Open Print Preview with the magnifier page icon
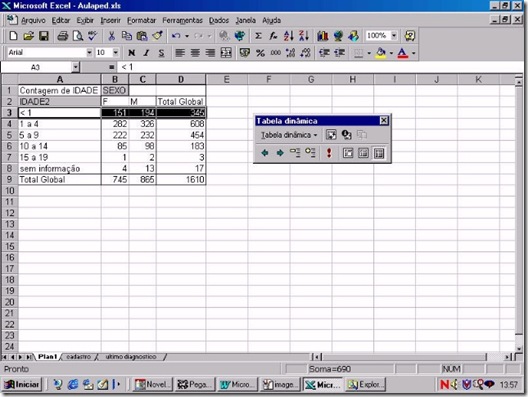The height and width of the screenshot is (397, 528). (78, 36)
